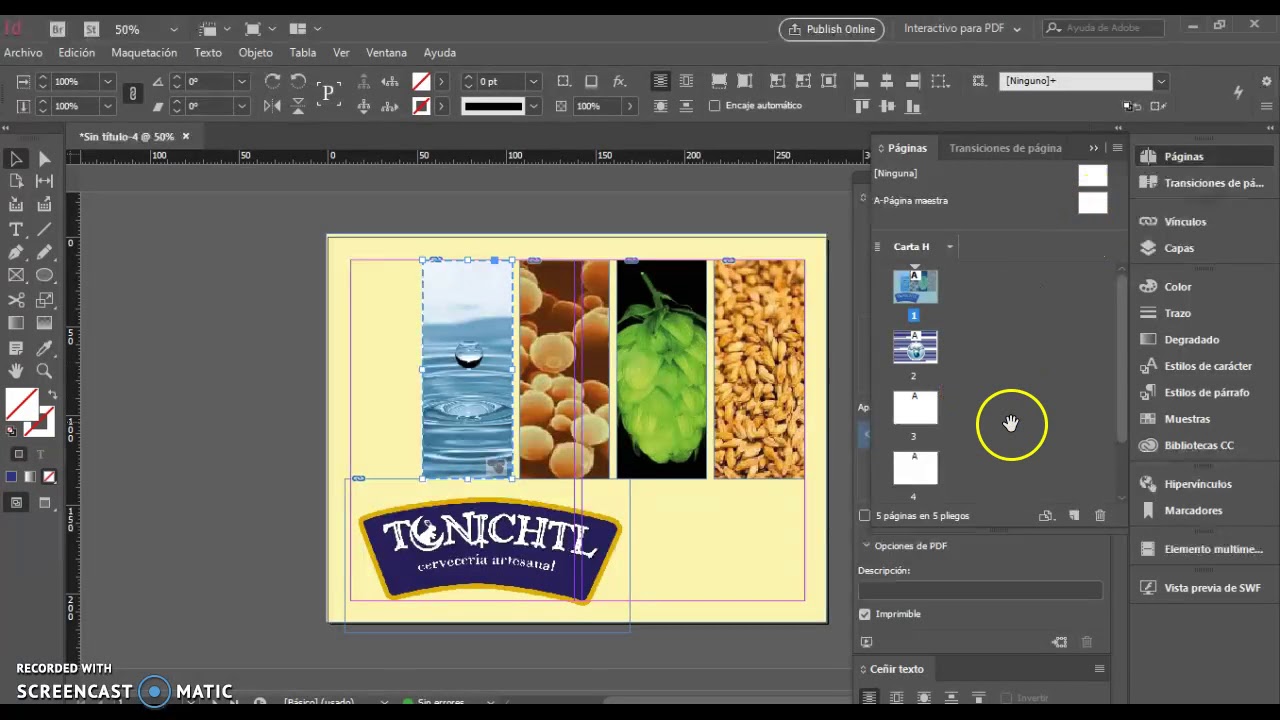The image size is (1280, 720).
Task: Apply gradient button in toolbox
Action: [x=30, y=477]
